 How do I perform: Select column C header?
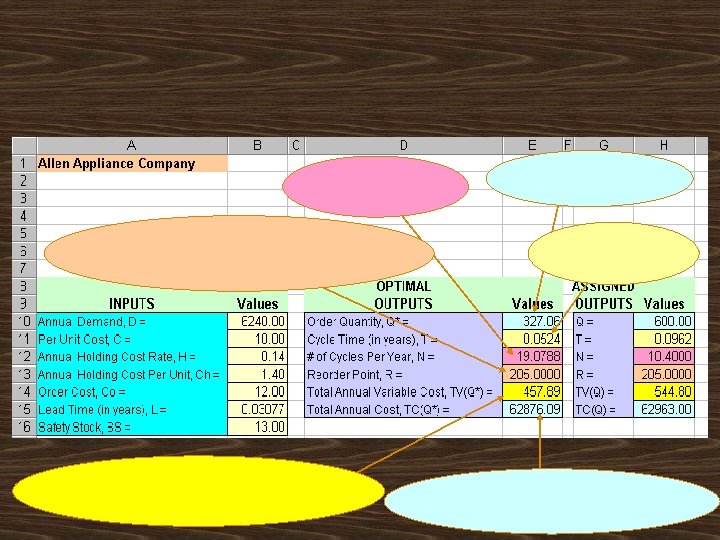click(296, 146)
